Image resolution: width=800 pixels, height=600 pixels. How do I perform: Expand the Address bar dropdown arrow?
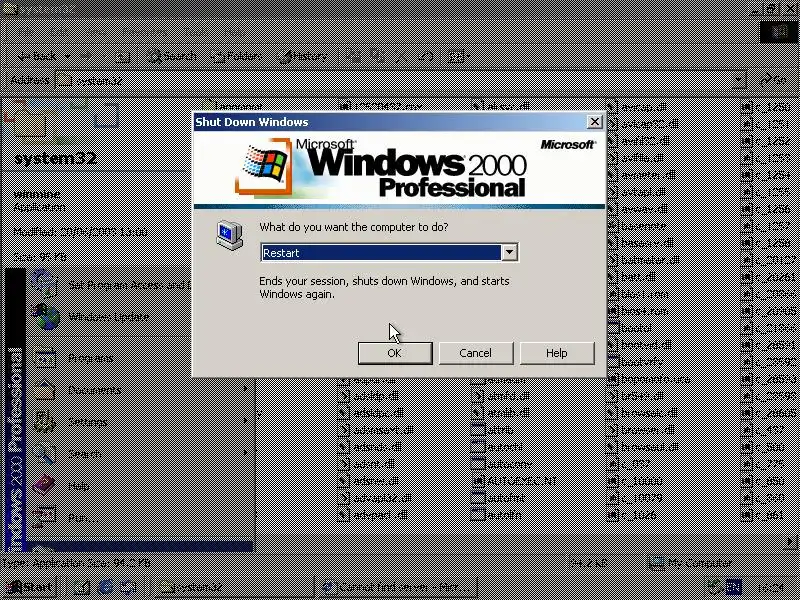(x=739, y=80)
